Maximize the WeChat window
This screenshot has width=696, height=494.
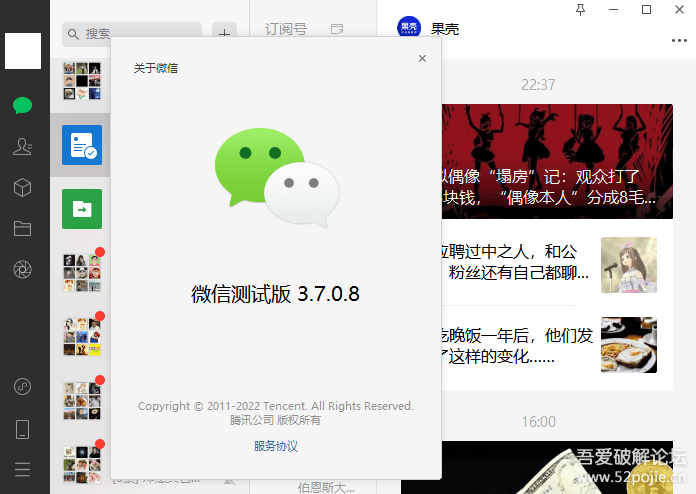pos(647,10)
